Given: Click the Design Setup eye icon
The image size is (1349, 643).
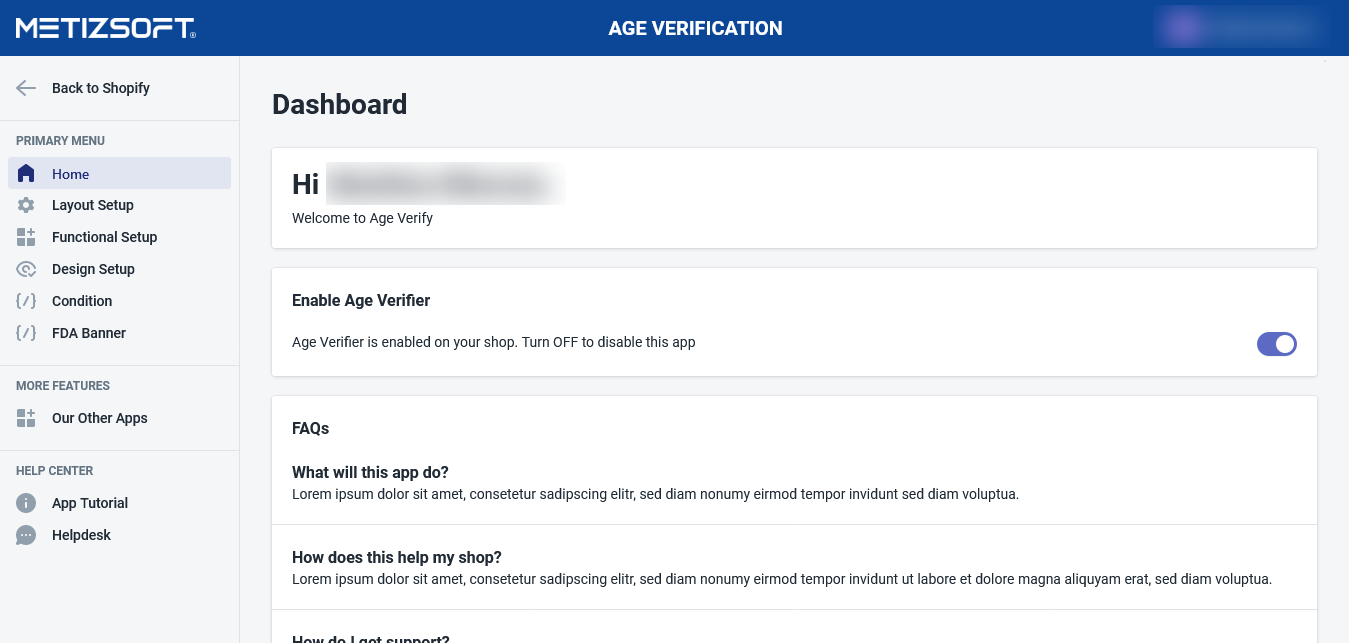Looking at the screenshot, I should (26, 269).
